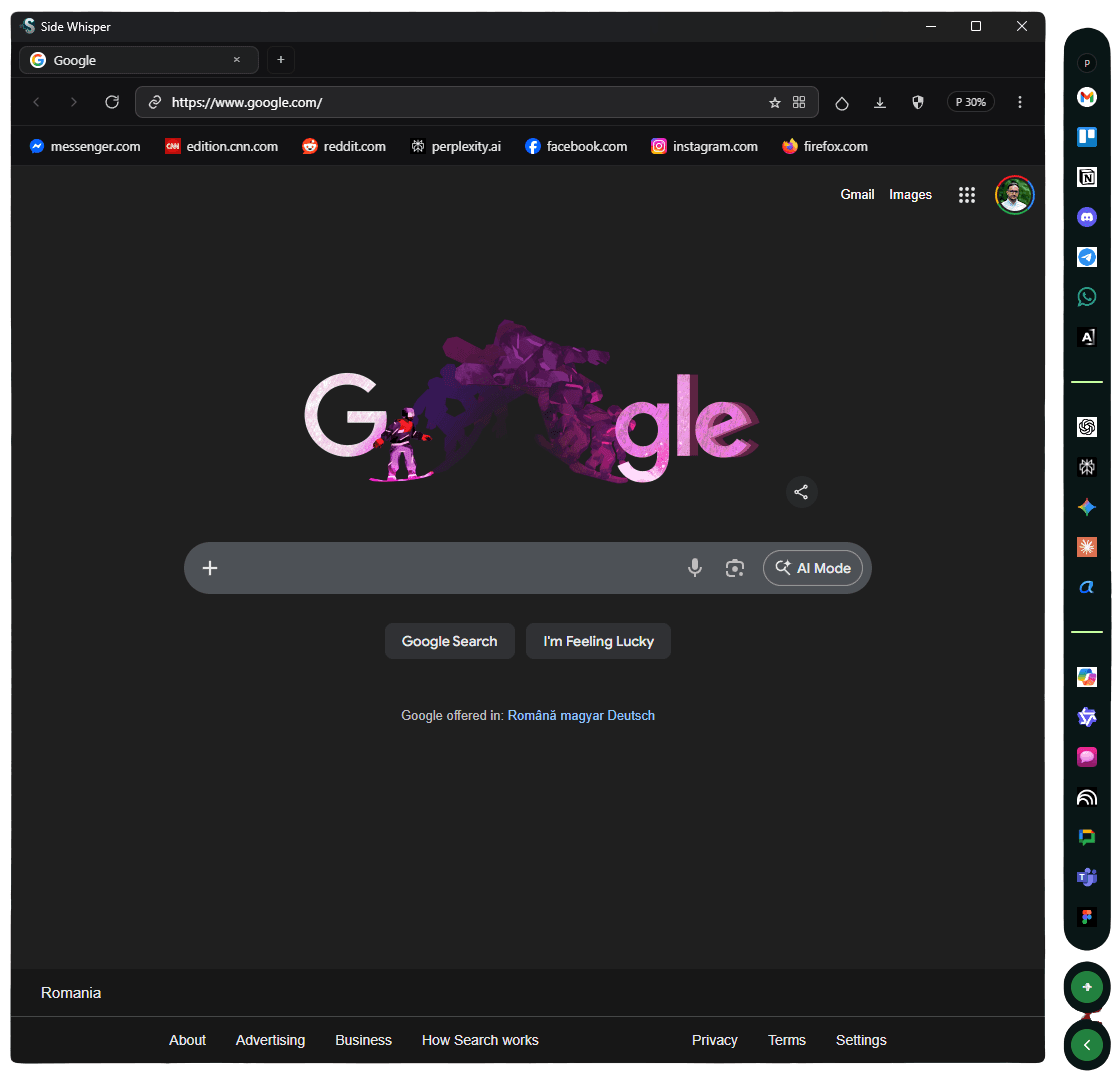Screen dimensions: 1112x1077
Task: Open WhatsApp from the sidebar
Action: pyautogui.click(x=1087, y=297)
